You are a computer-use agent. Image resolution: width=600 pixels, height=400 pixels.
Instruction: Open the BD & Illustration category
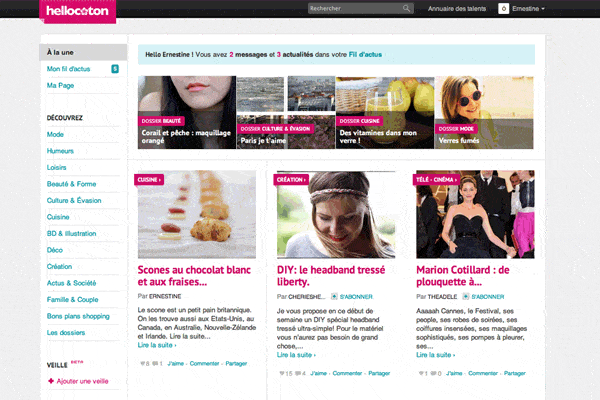click(71, 233)
